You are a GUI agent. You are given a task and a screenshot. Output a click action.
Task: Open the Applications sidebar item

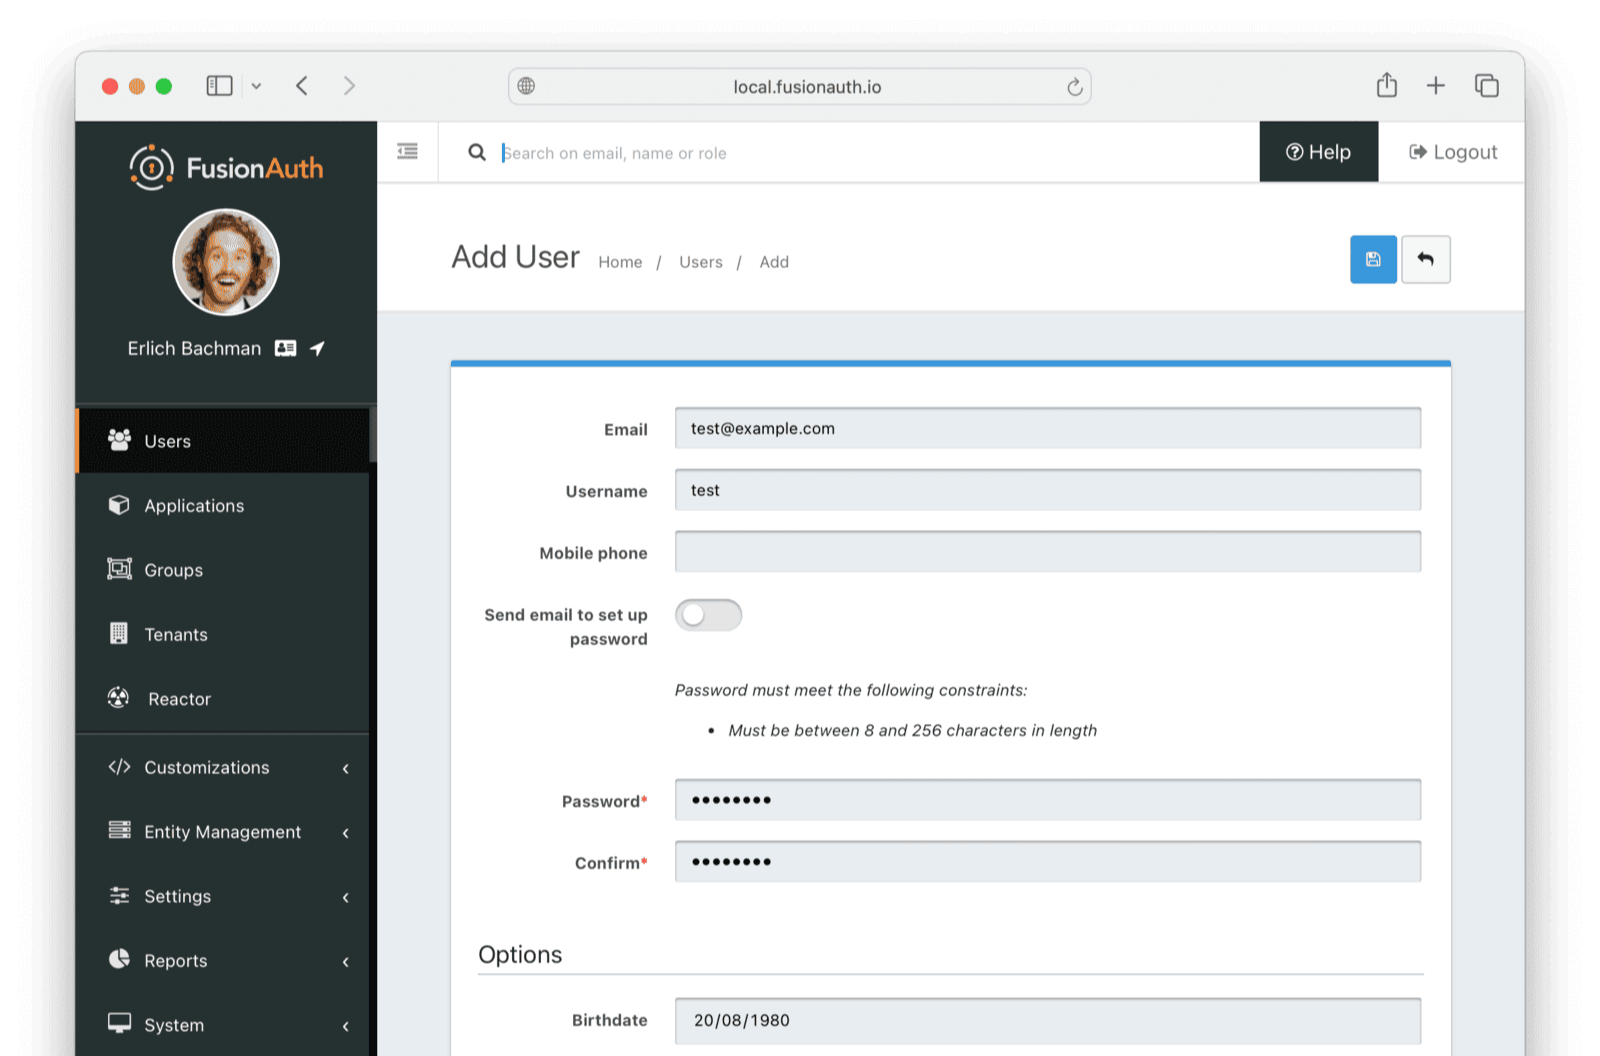[x=194, y=506]
